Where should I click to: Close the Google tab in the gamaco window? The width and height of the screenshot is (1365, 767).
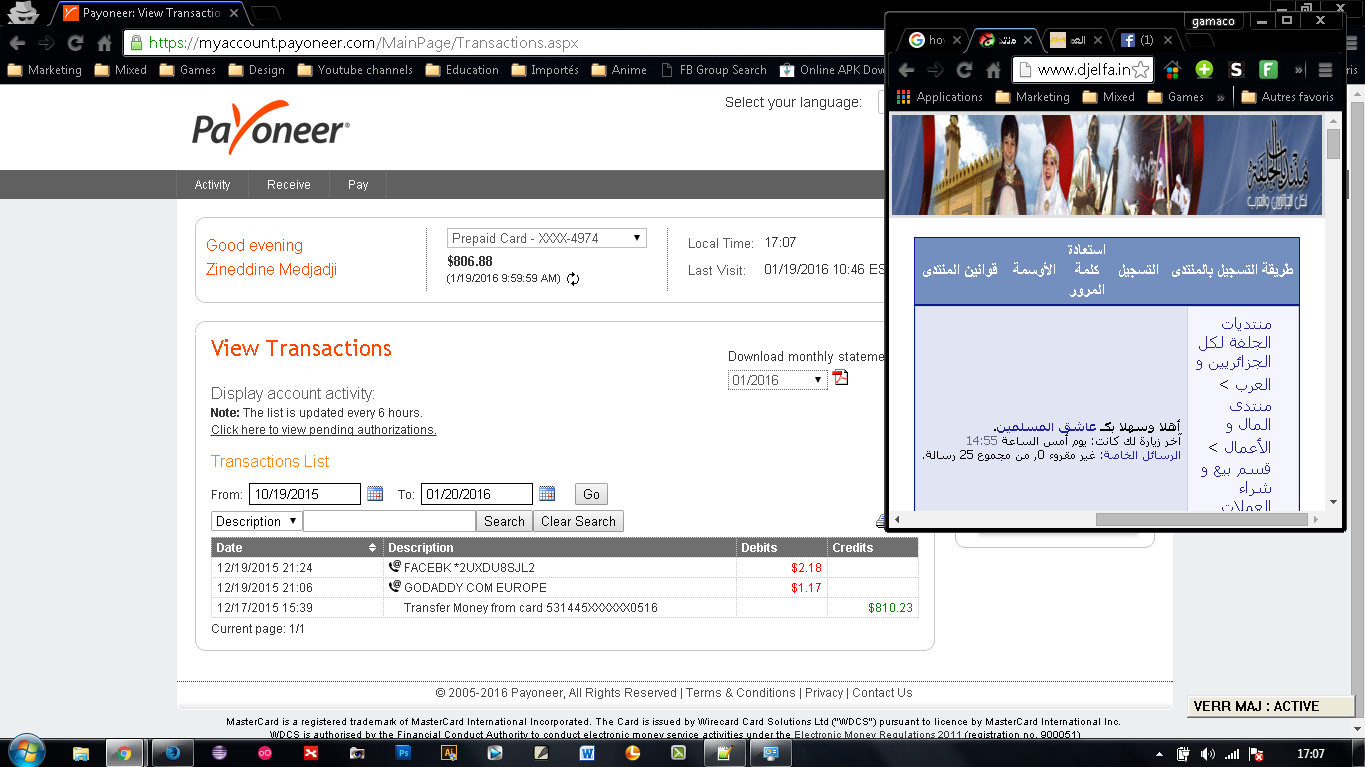(956, 40)
